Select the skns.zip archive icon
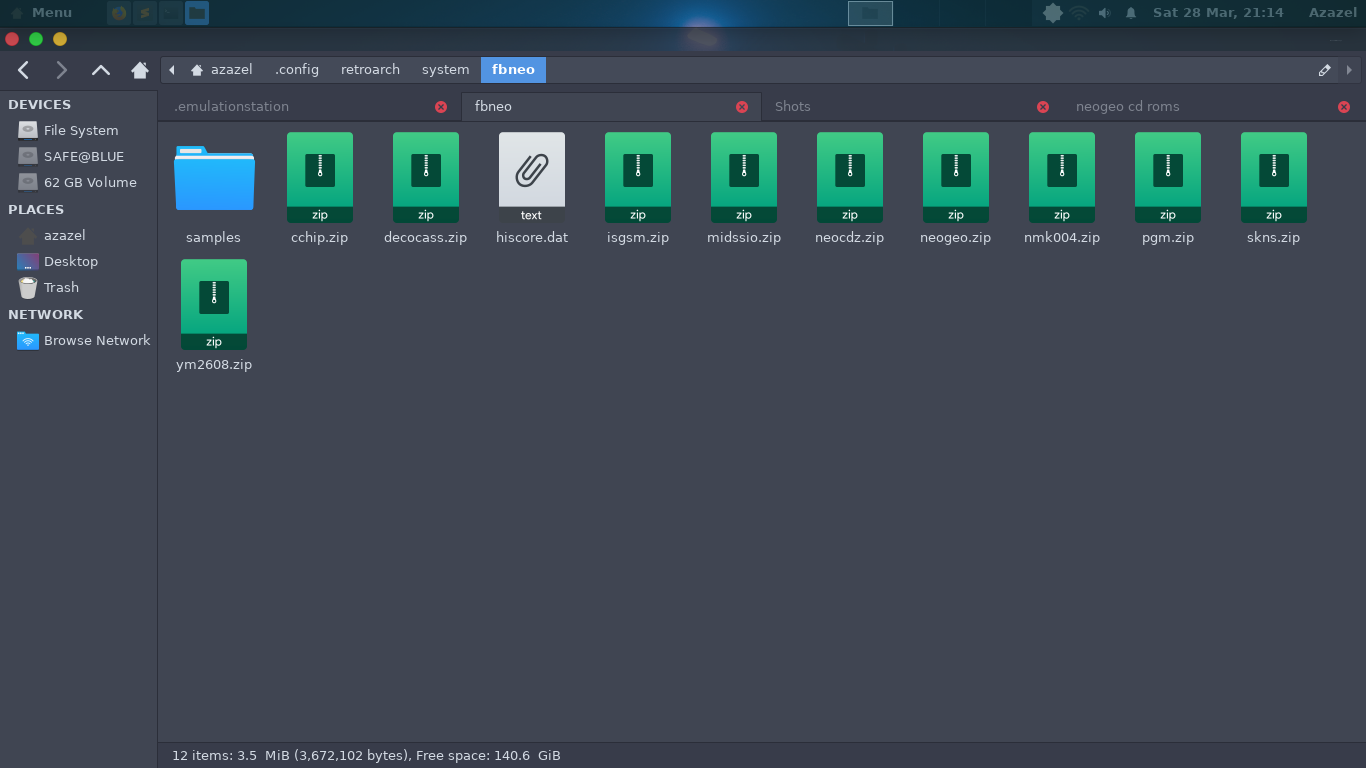Viewport: 1366px width, 768px height. 1274,177
